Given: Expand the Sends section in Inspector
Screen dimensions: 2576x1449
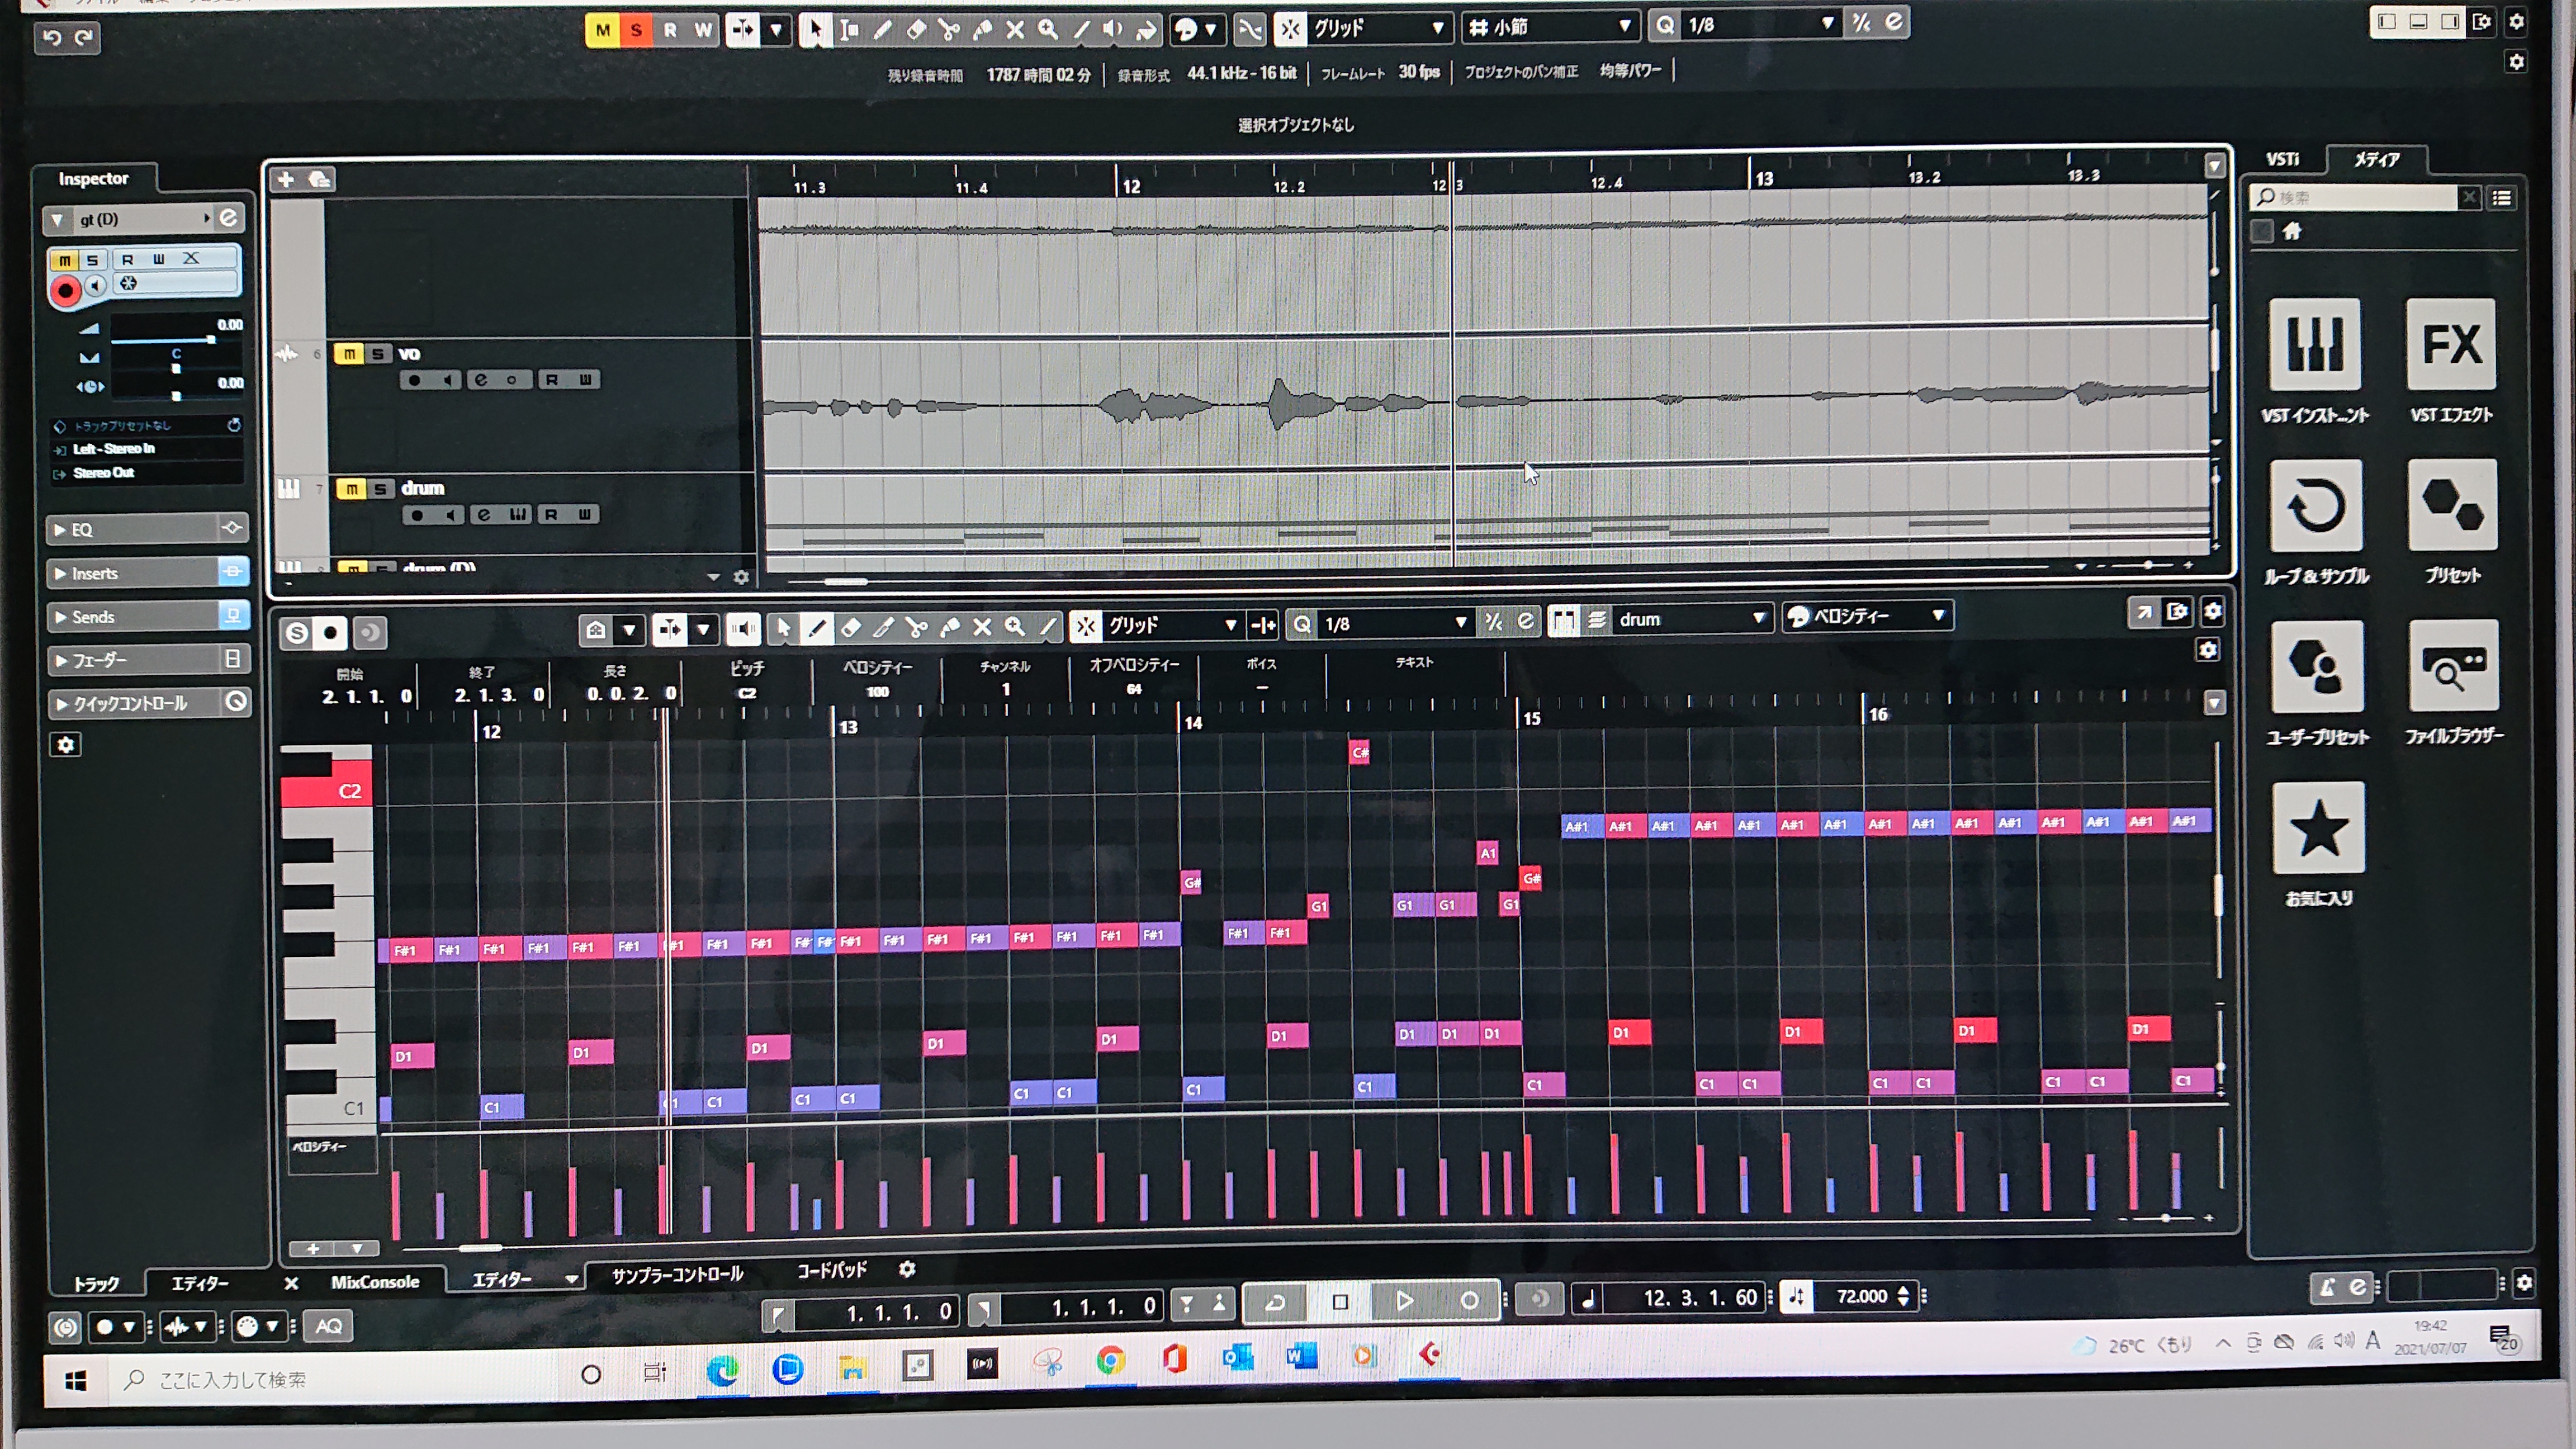Looking at the screenshot, I should (147, 616).
